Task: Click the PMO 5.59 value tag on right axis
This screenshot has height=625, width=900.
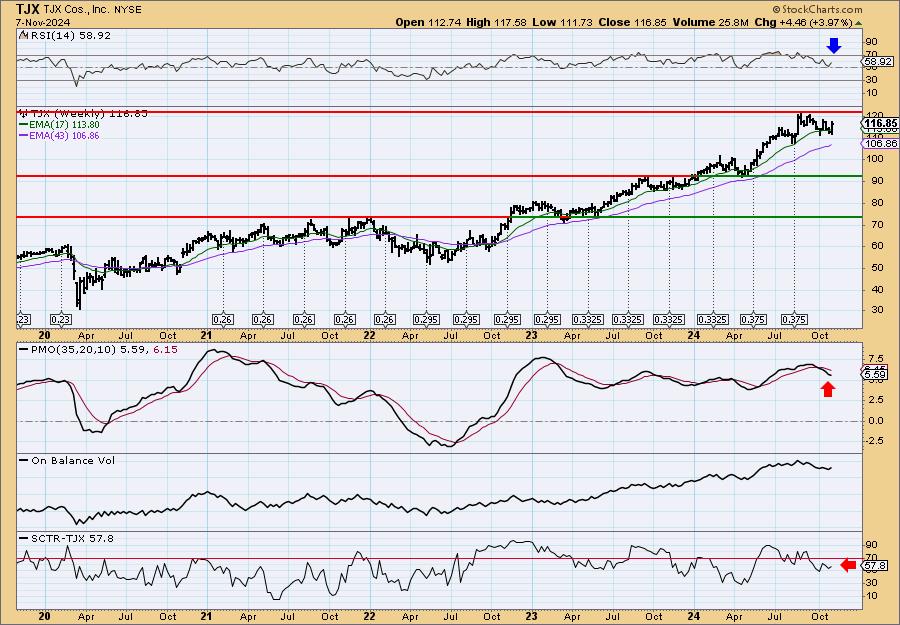Action: click(877, 374)
